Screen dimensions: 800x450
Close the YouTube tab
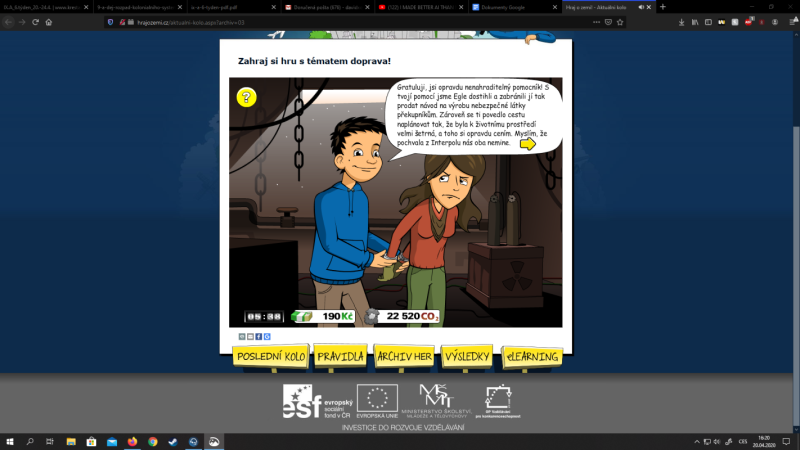461,7
